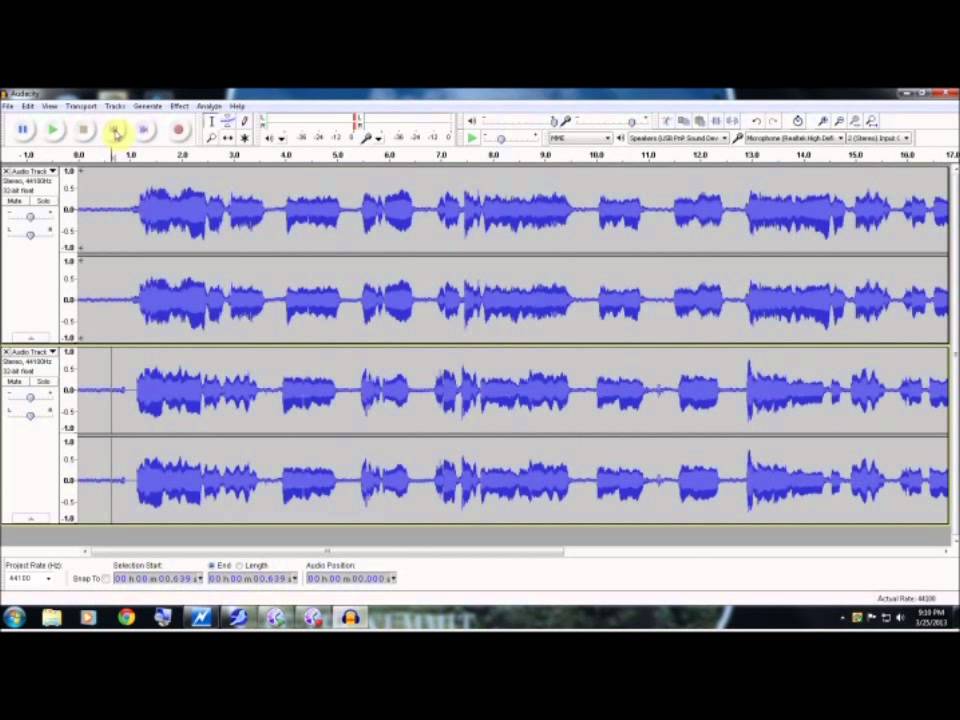Image resolution: width=960 pixels, height=720 pixels.
Task: Stop playback with the Stop button
Action: tap(84, 130)
